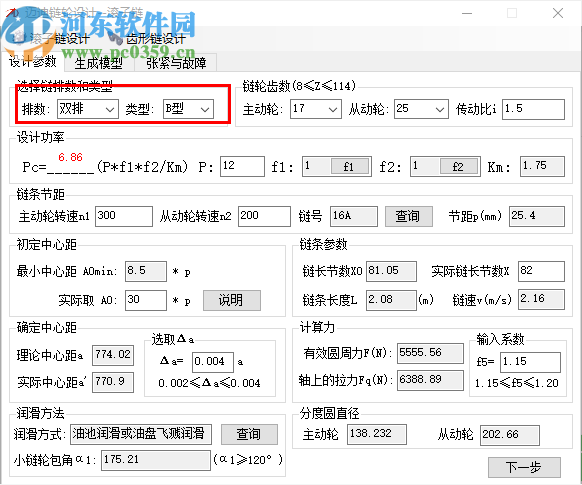Click the 查询 button beside 链号
Screen dimensions: 582x485
coord(408,216)
